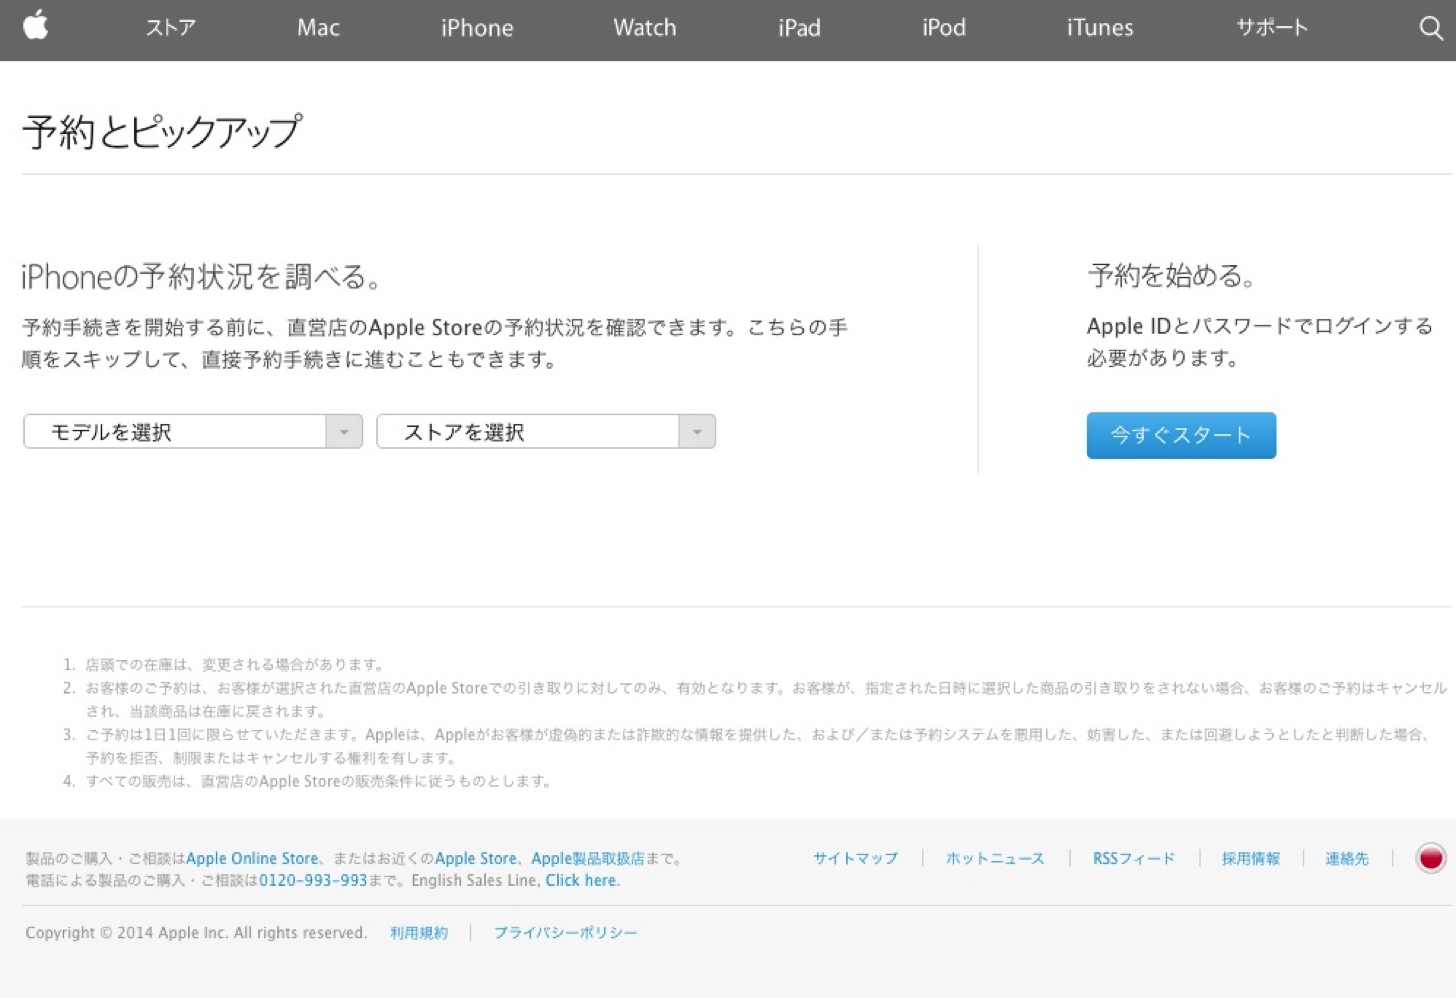Screen dimensions: 1456x998
Task: Click the English Sales Line Click here link
Action: (582, 880)
